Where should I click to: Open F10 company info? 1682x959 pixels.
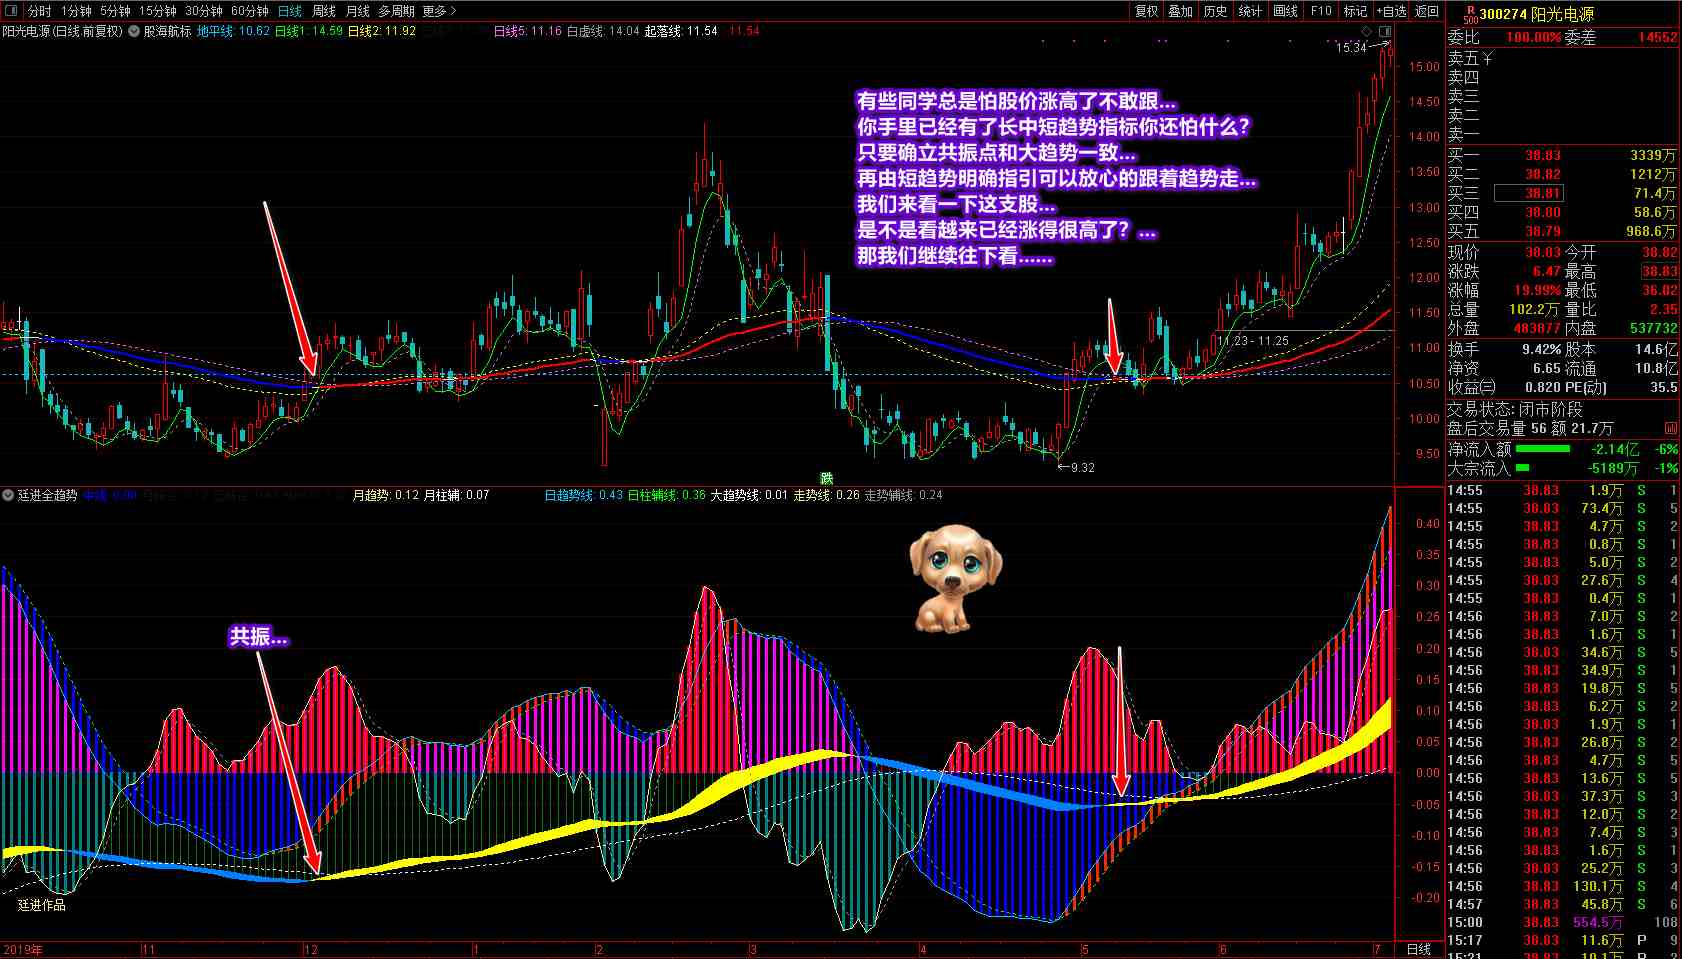(1320, 11)
